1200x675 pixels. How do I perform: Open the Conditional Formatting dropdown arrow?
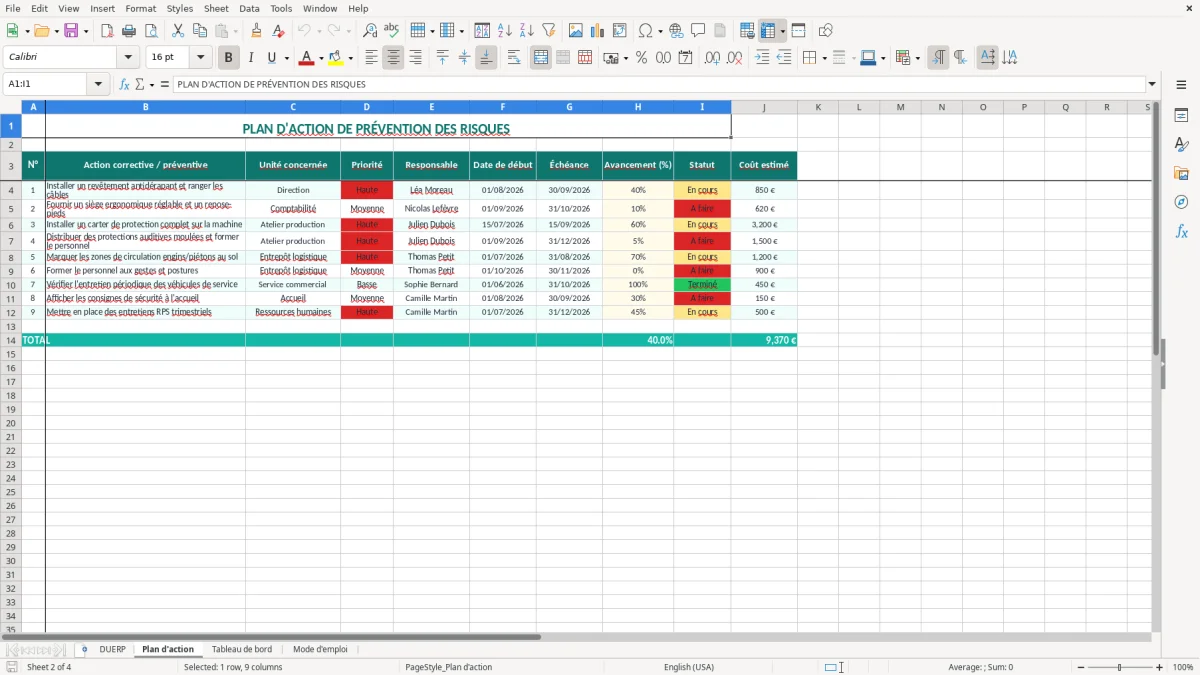917,58
